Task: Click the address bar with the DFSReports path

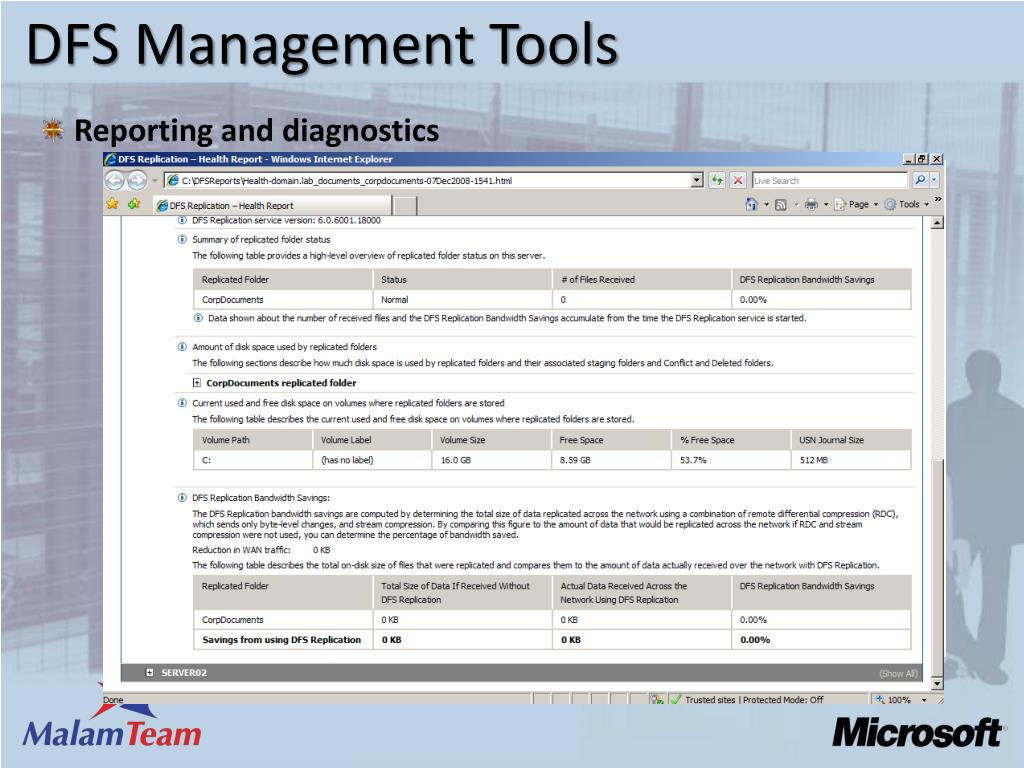Action: point(433,181)
